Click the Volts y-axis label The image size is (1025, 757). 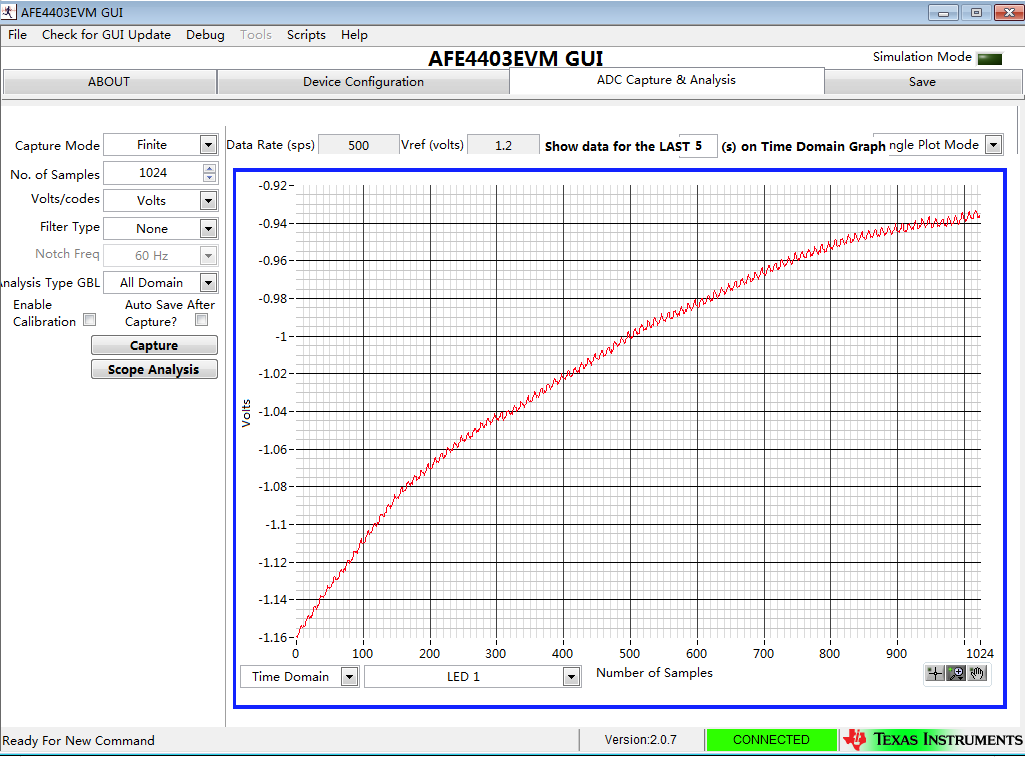pos(246,413)
